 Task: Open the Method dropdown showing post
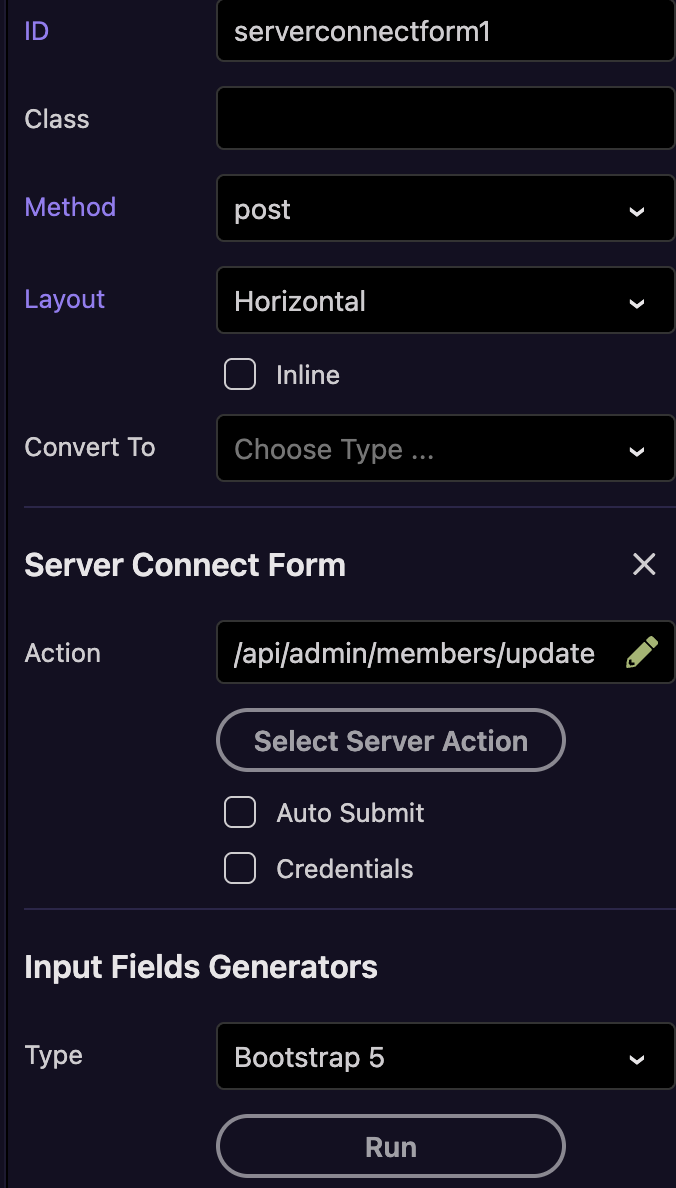click(x=445, y=209)
